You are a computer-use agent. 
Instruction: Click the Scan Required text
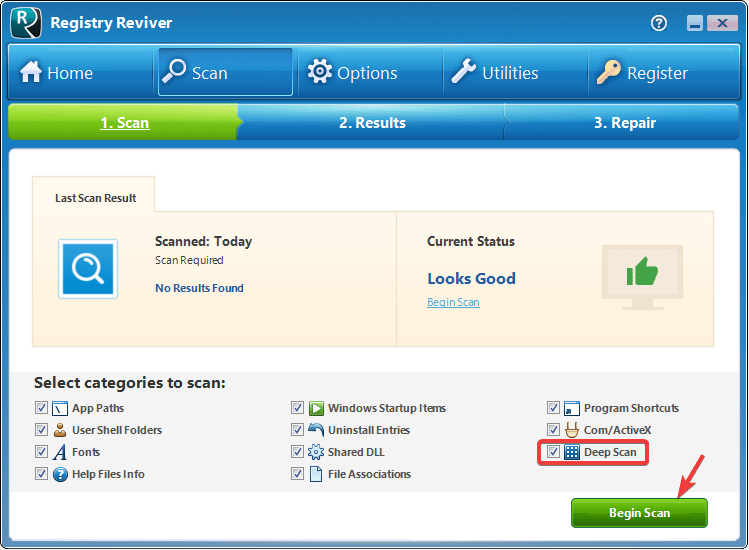click(x=189, y=260)
